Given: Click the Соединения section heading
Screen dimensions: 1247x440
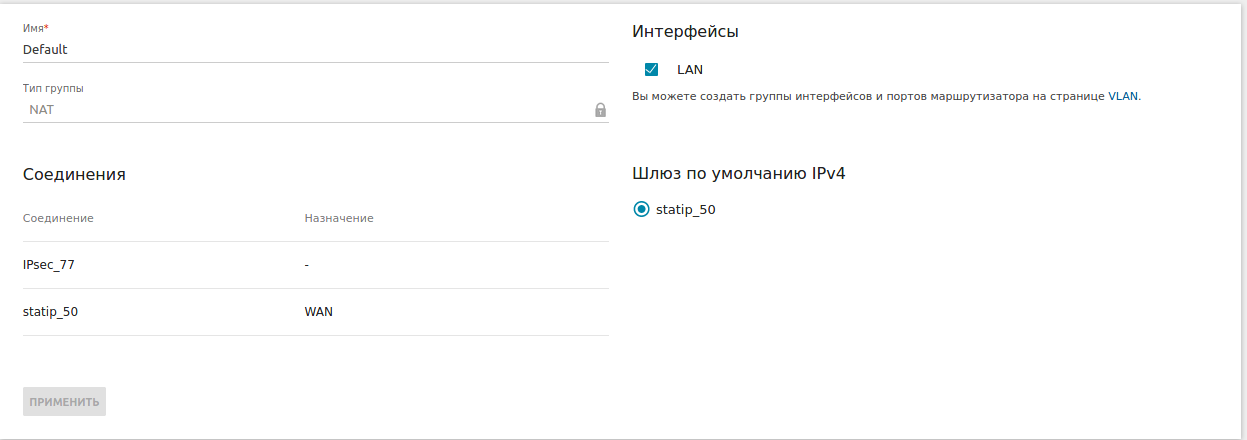Looking at the screenshot, I should pos(74,174).
